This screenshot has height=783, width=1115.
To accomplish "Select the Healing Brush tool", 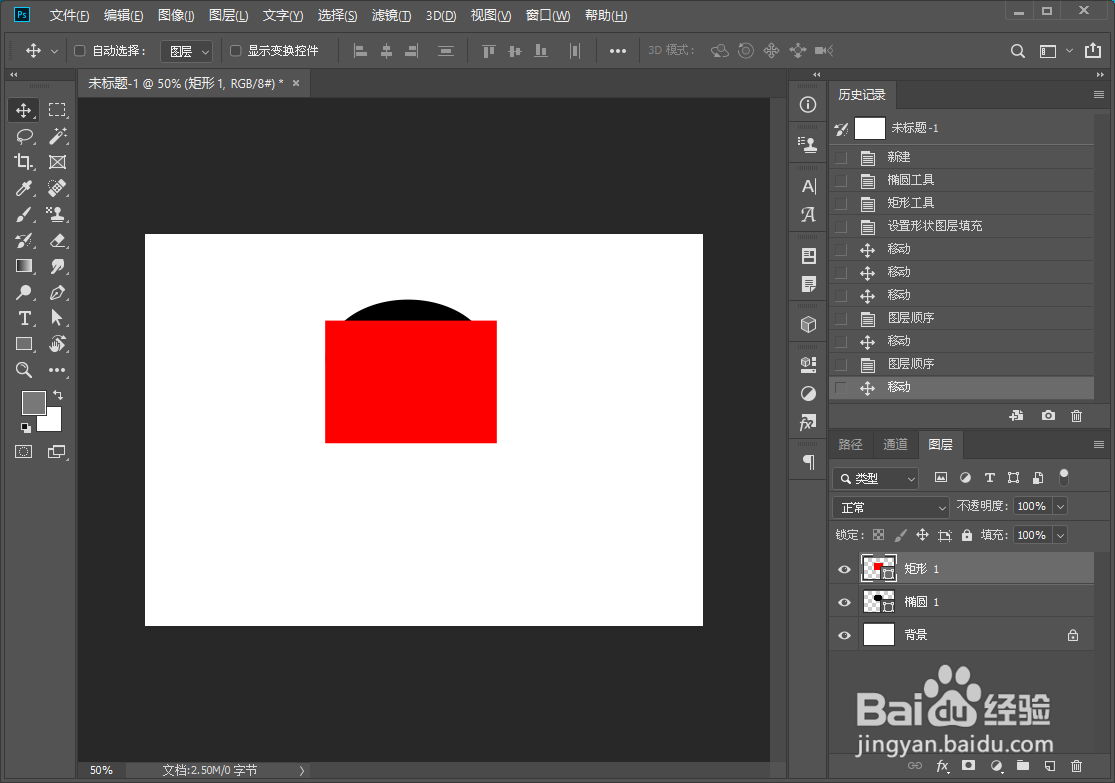I will (57, 188).
